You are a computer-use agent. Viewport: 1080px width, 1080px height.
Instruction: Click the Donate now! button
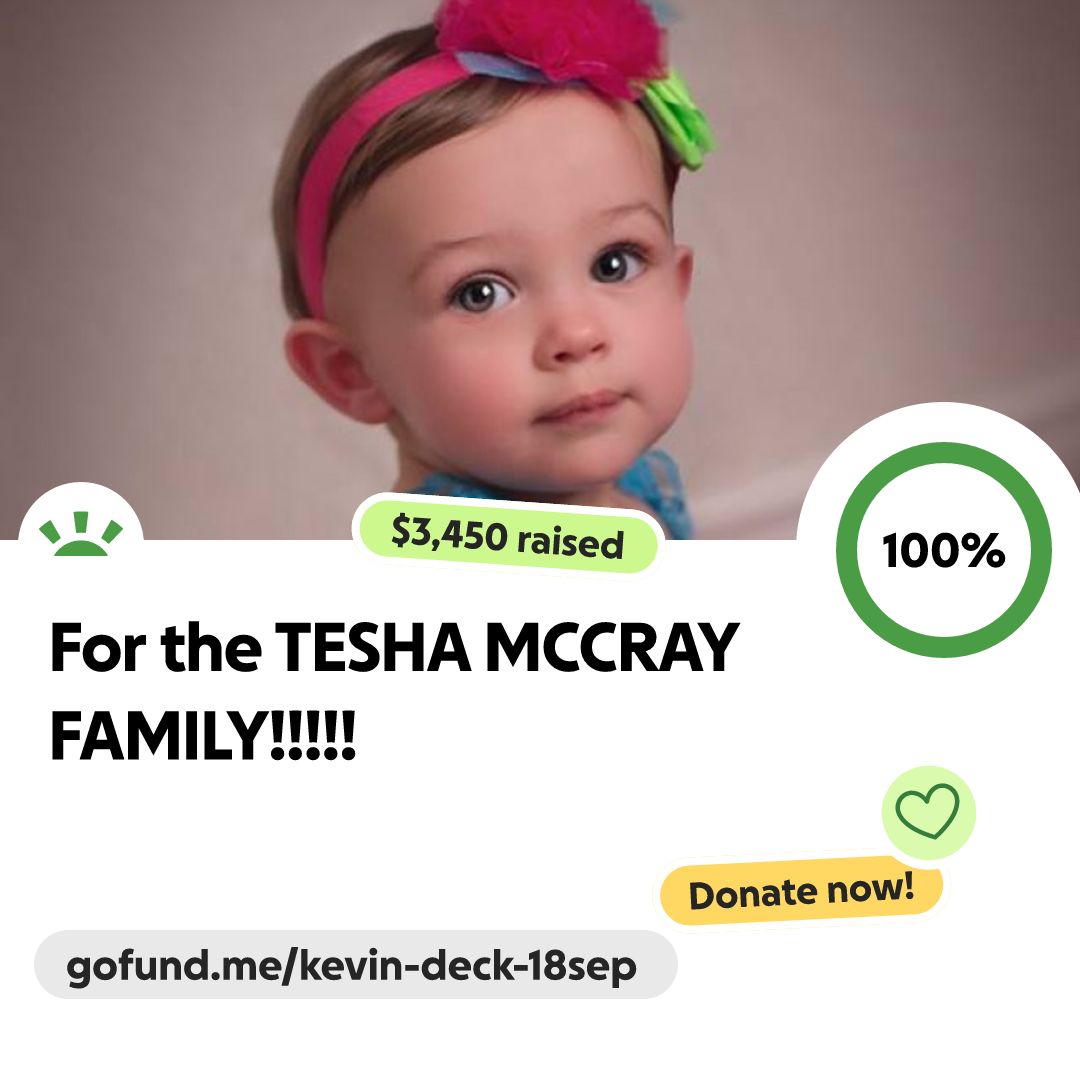(801, 891)
